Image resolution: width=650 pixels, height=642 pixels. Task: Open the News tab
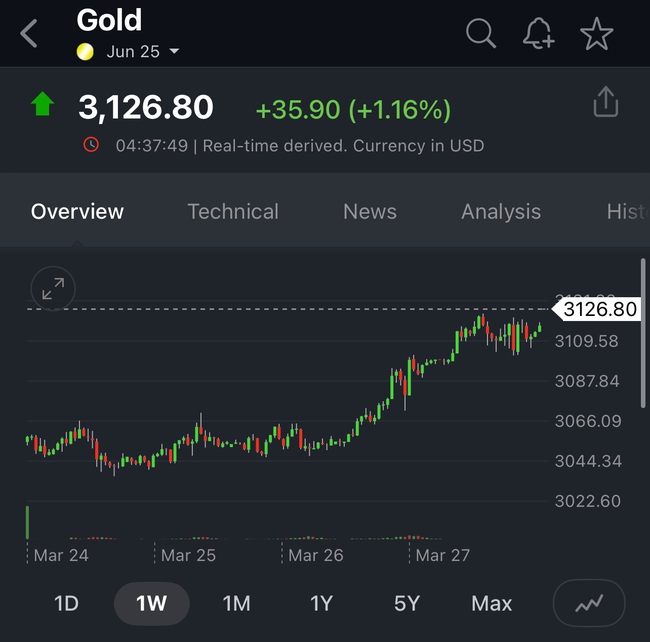[370, 212]
